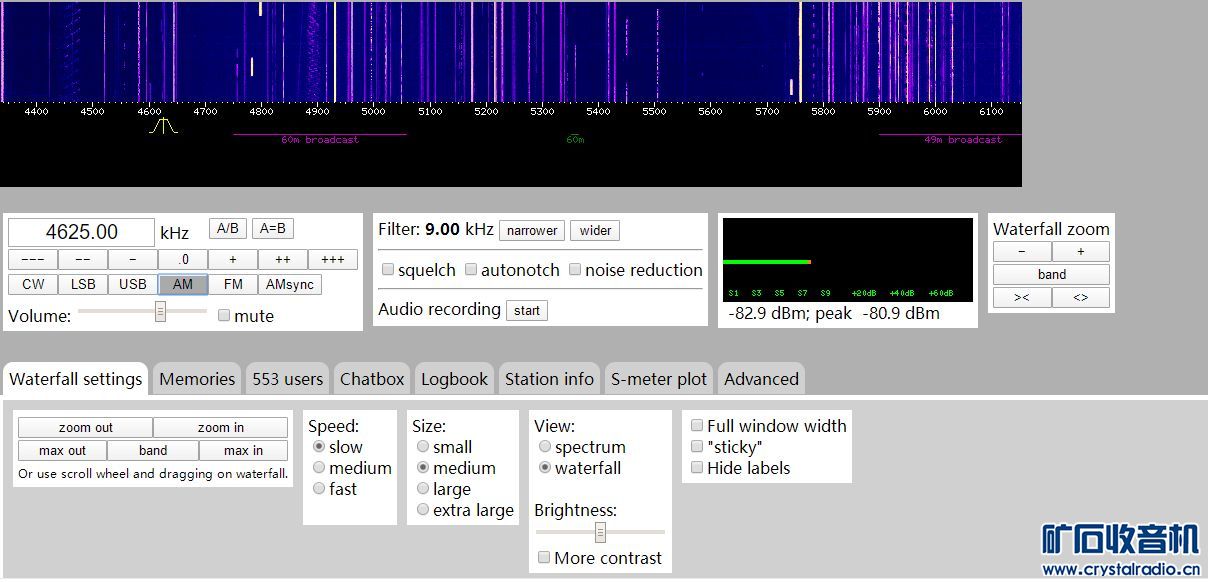Click the waterfall zoom minus button
This screenshot has width=1208, height=582.
[1021, 252]
